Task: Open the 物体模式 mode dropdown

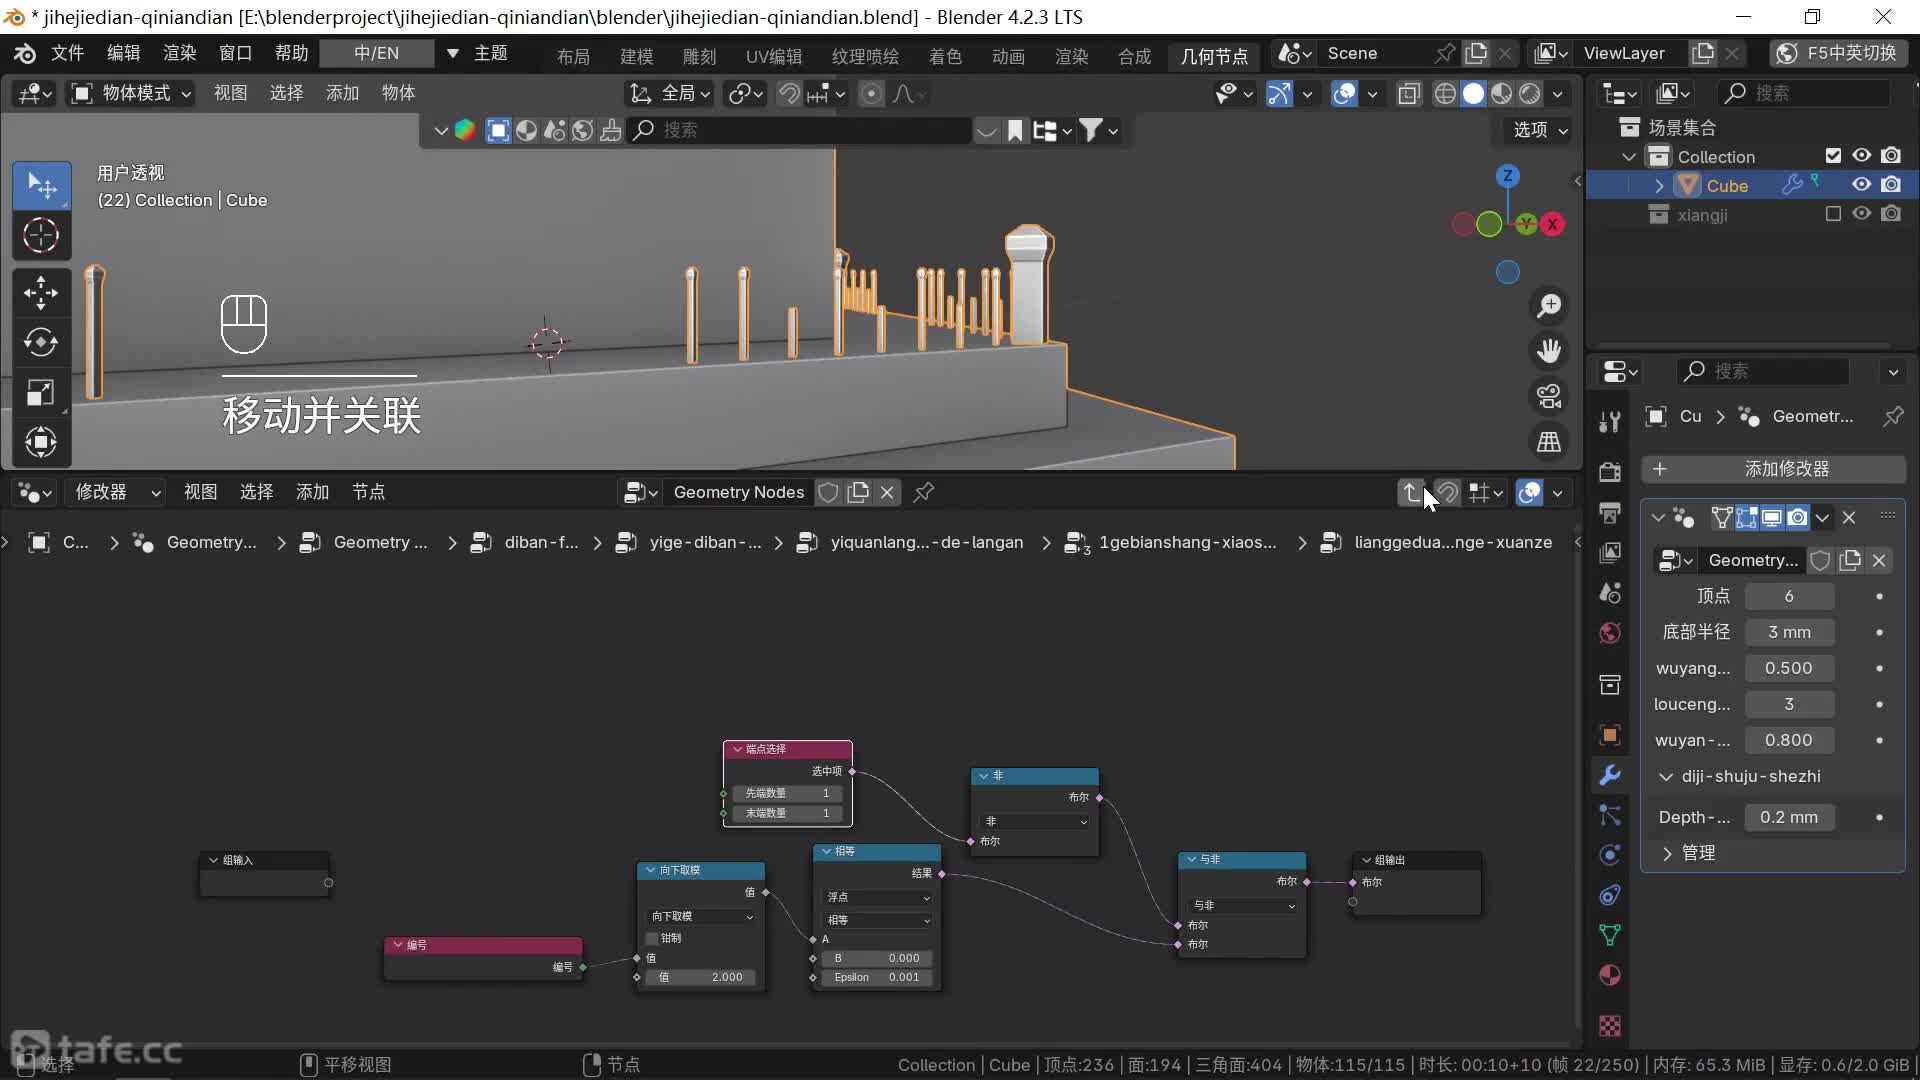Action: [x=131, y=93]
